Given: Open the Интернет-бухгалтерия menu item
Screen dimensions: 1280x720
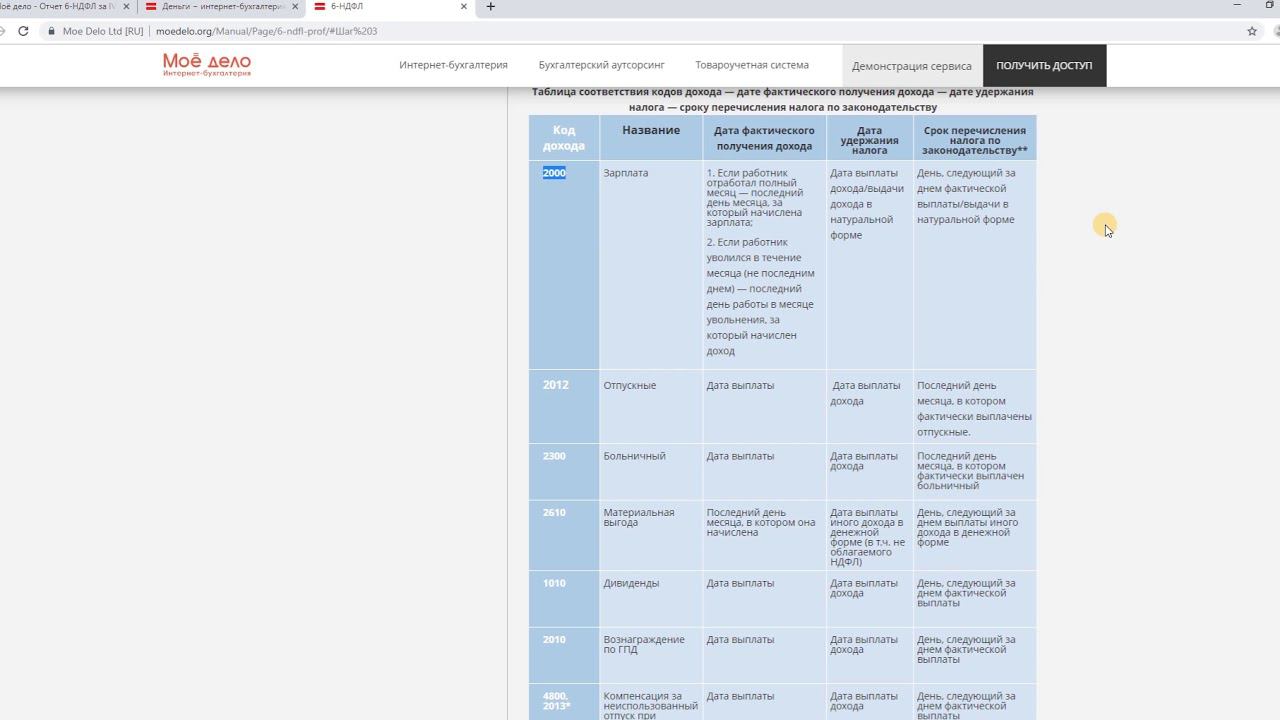Looking at the screenshot, I should pos(453,65).
